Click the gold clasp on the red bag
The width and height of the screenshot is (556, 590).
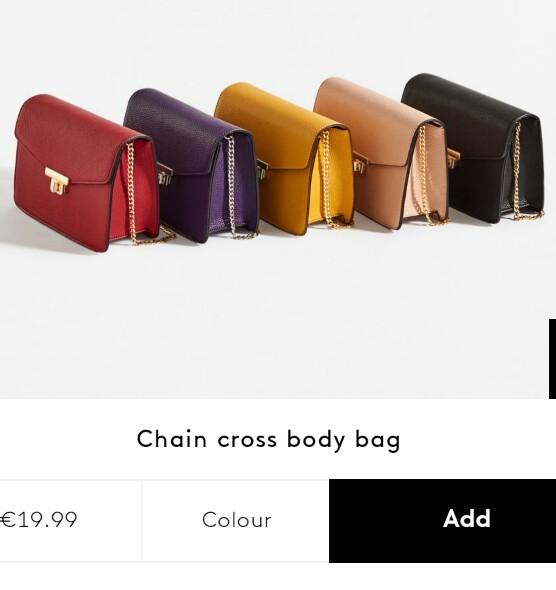57,181
